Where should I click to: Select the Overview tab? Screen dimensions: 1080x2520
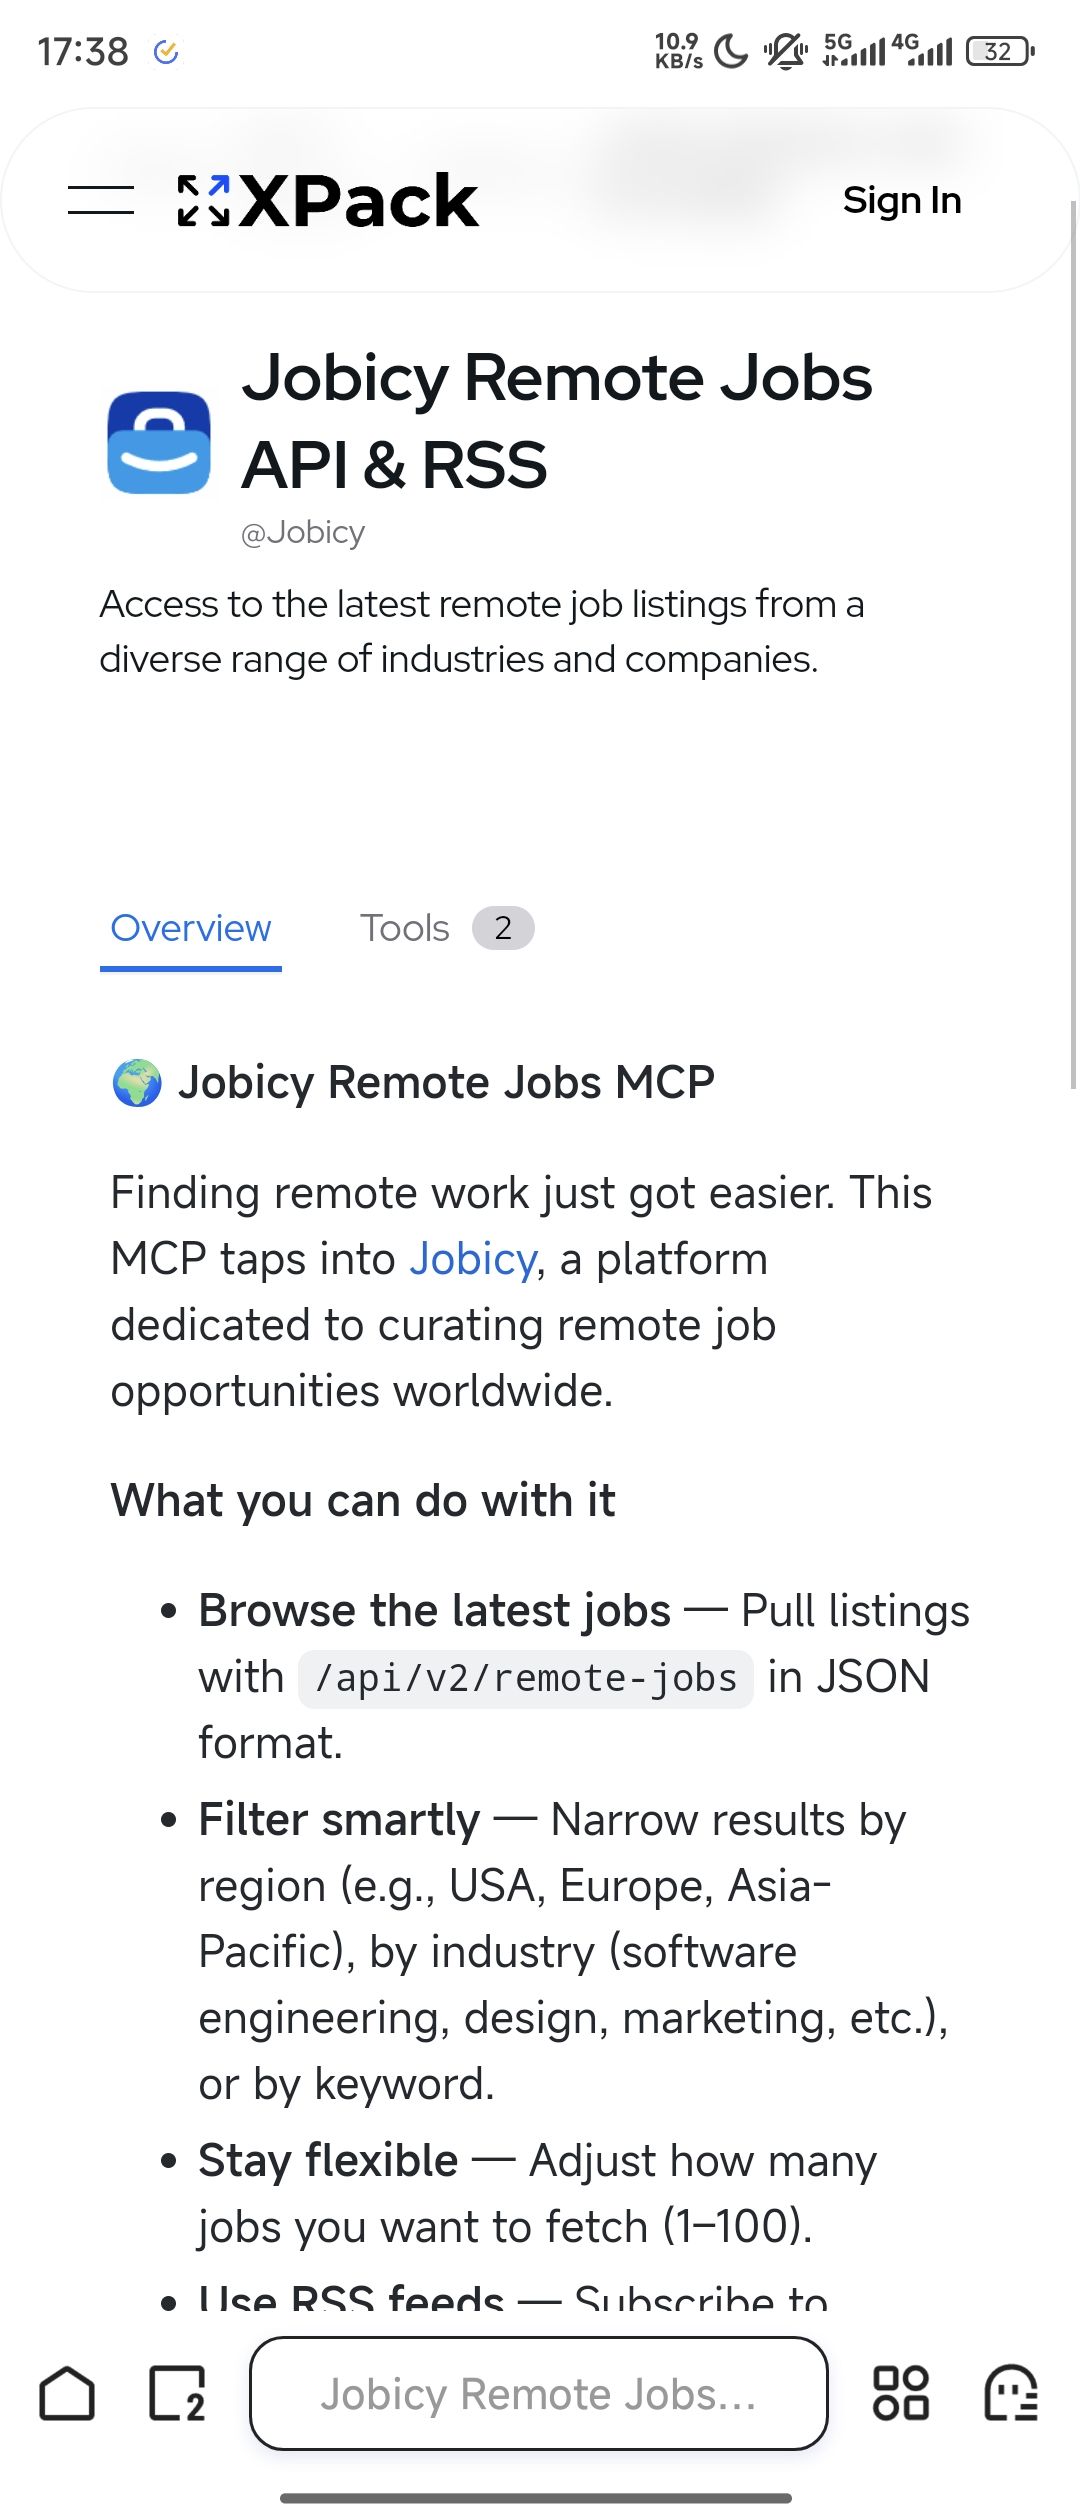(191, 928)
